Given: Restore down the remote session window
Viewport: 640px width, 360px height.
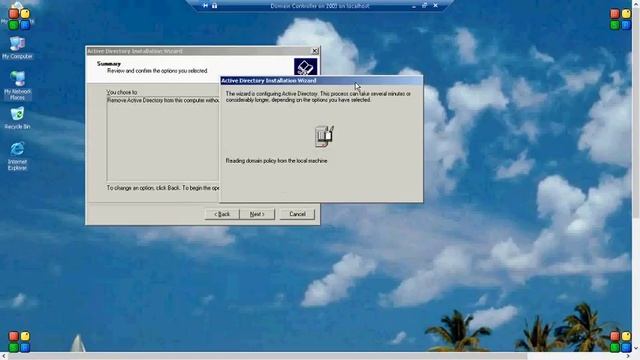Looking at the screenshot, I should coord(424,6).
